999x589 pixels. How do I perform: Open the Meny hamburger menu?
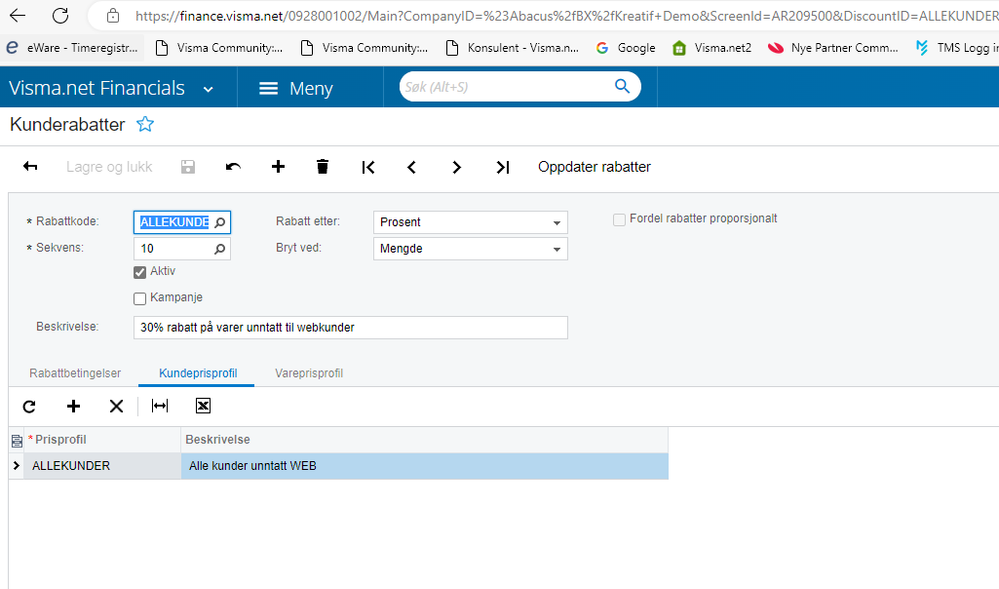click(296, 88)
